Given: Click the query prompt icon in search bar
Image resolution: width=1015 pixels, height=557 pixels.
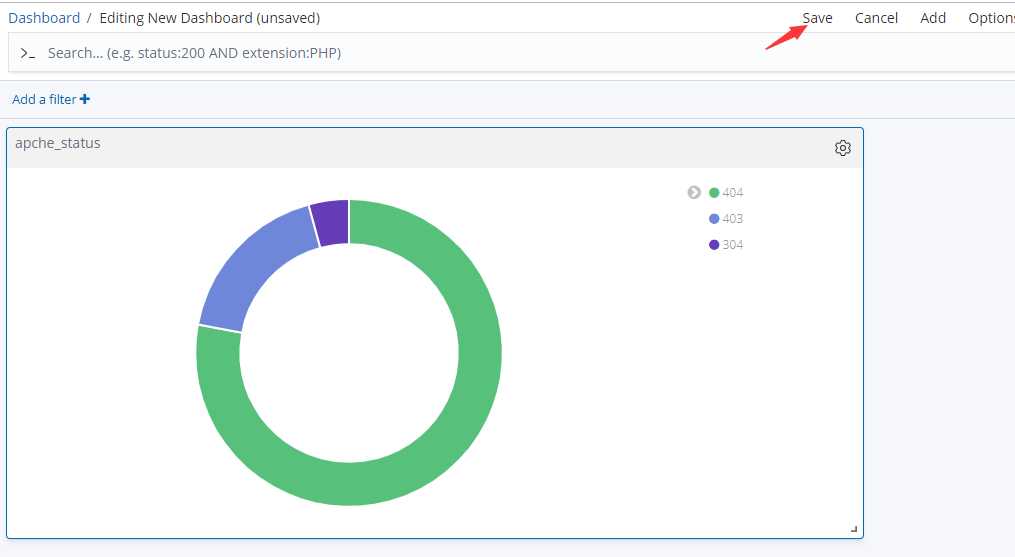Looking at the screenshot, I should 27,53.
